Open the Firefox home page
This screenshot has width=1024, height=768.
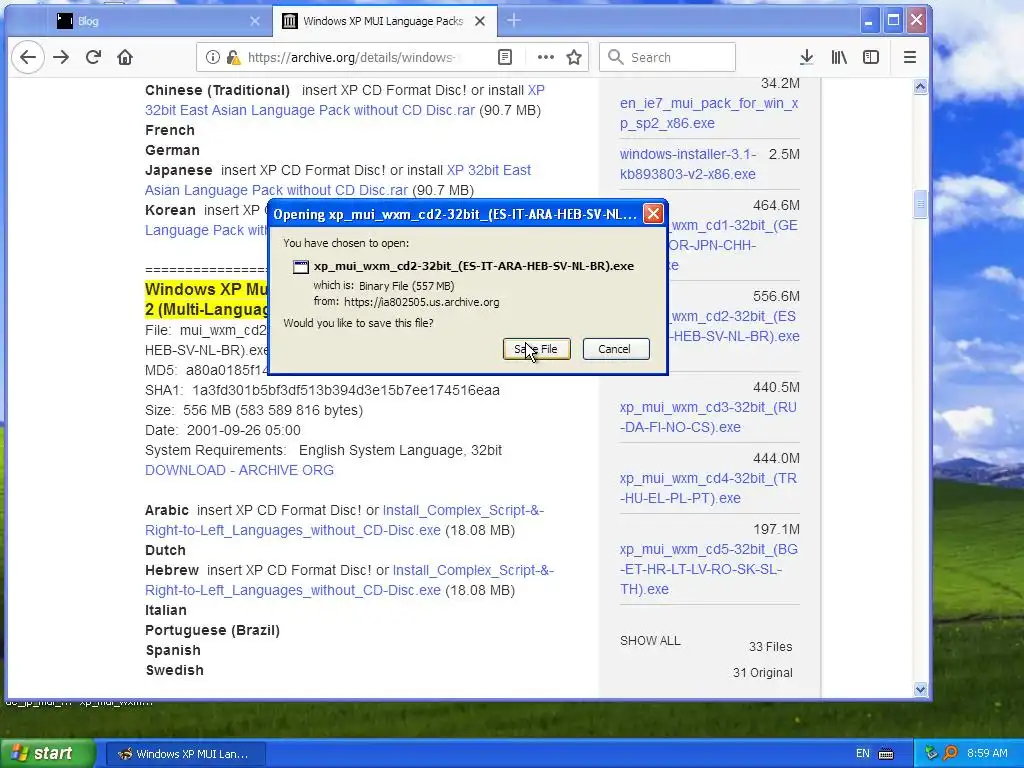125,57
